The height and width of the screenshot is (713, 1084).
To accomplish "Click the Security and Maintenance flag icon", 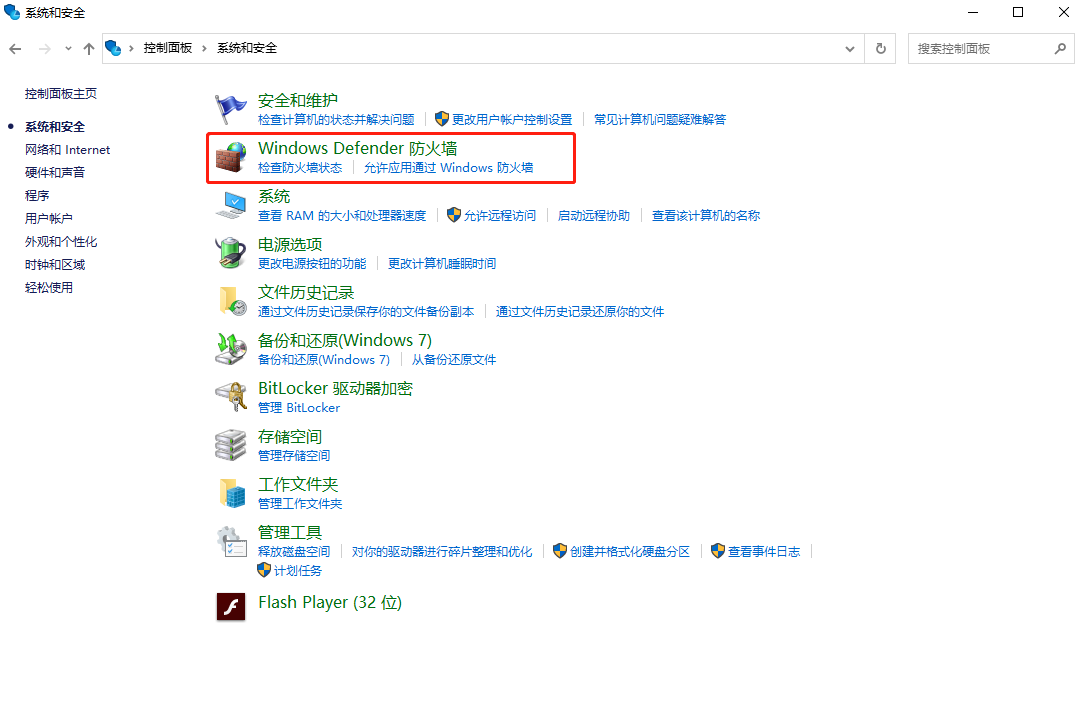I will [x=230, y=109].
